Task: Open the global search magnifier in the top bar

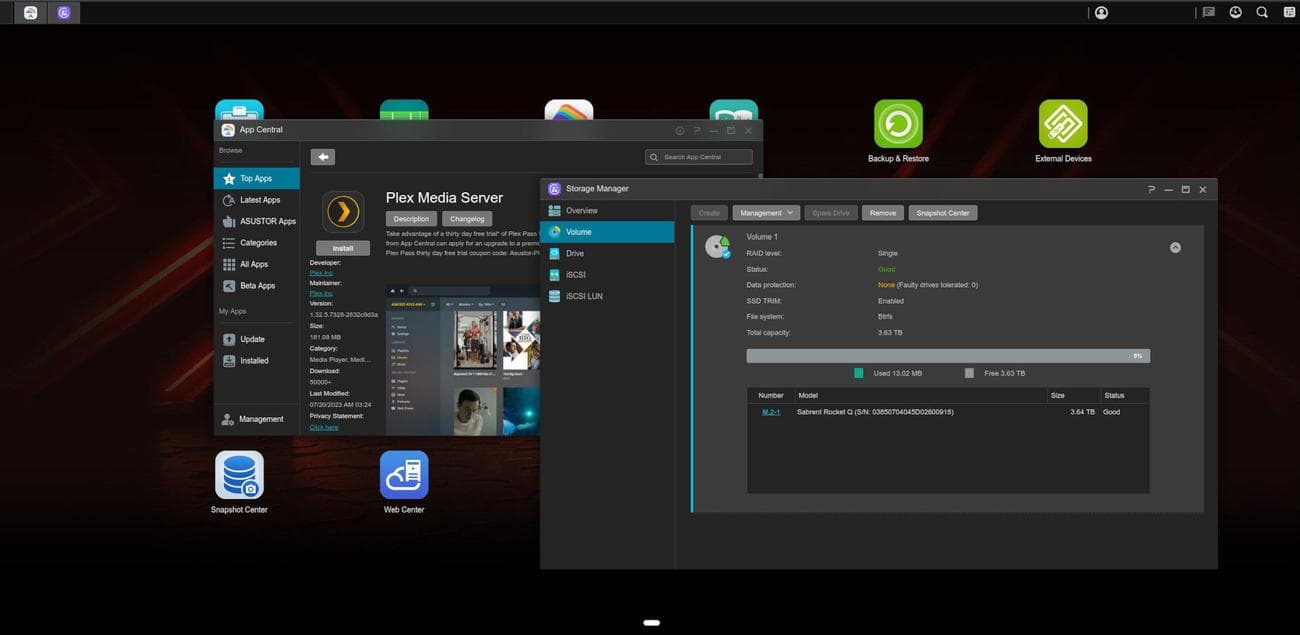Action: [x=1262, y=12]
